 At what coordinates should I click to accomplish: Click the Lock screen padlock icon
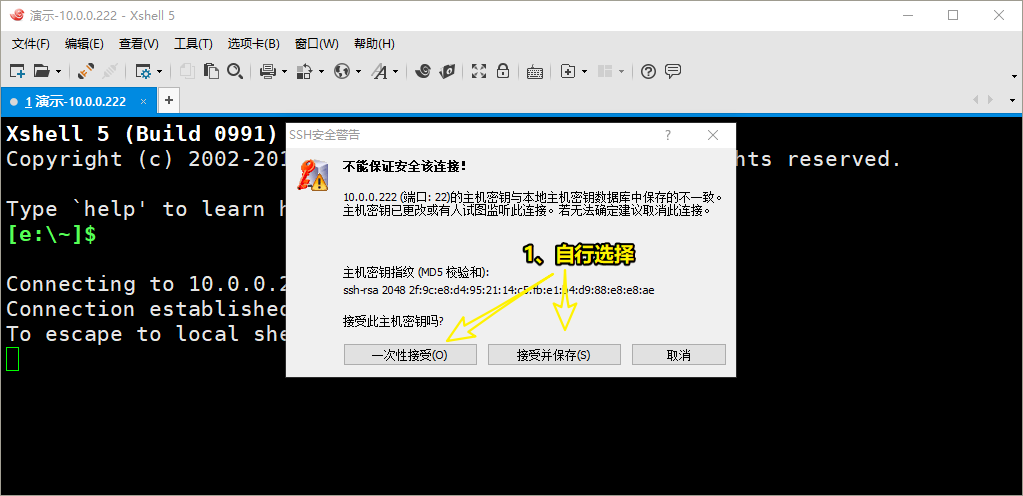click(502, 71)
